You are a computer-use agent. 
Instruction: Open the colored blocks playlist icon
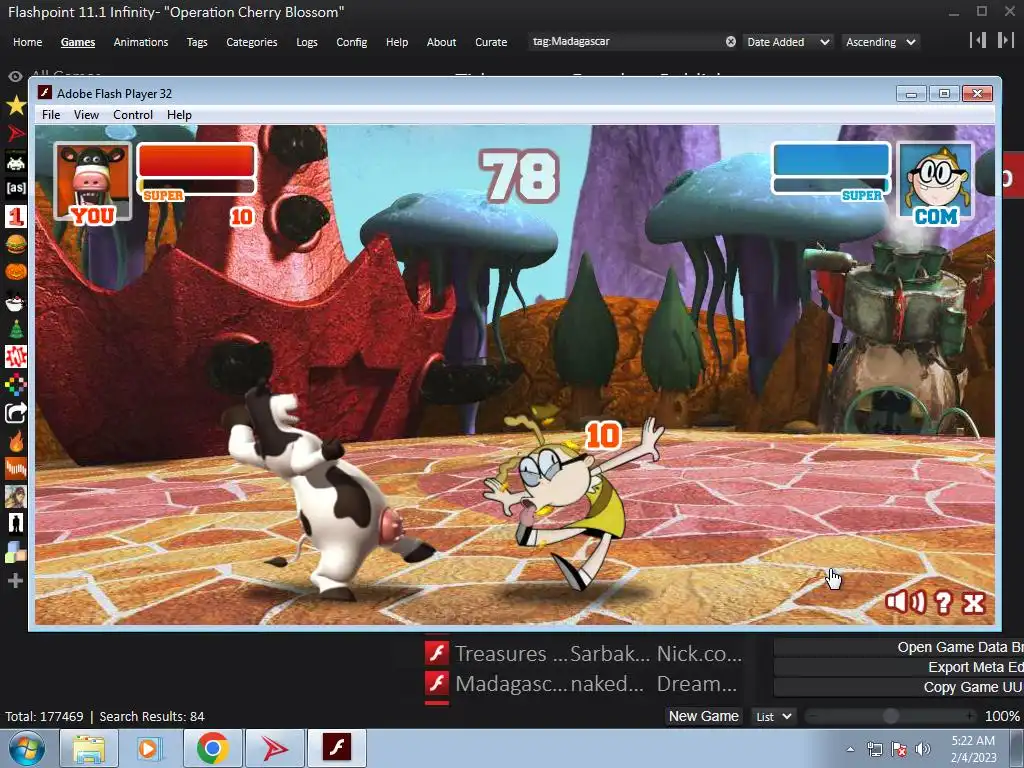(x=16, y=552)
